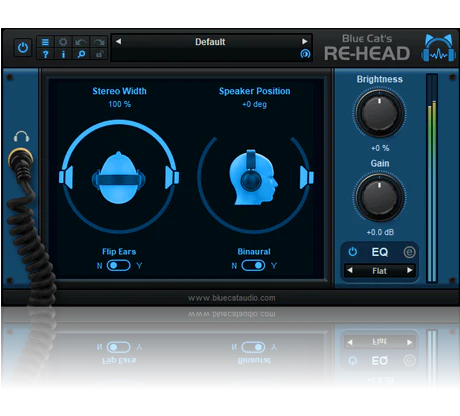Screen dimensions: 460x416
Task: Select the previous preset arrow
Action: coord(118,41)
